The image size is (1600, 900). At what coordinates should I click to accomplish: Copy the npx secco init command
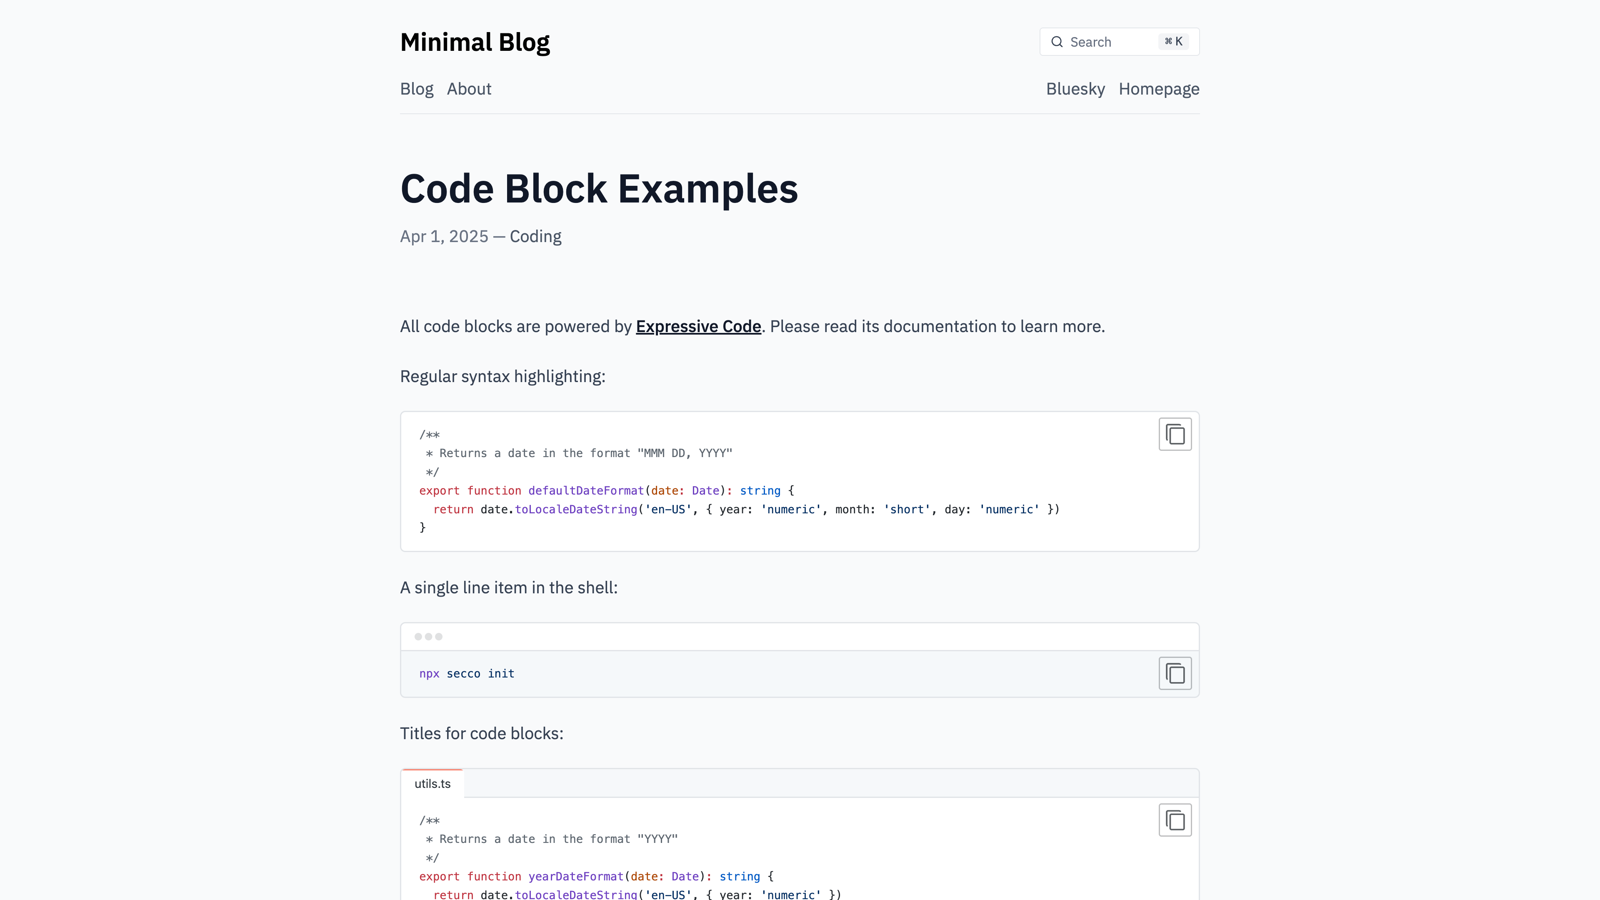click(1175, 673)
